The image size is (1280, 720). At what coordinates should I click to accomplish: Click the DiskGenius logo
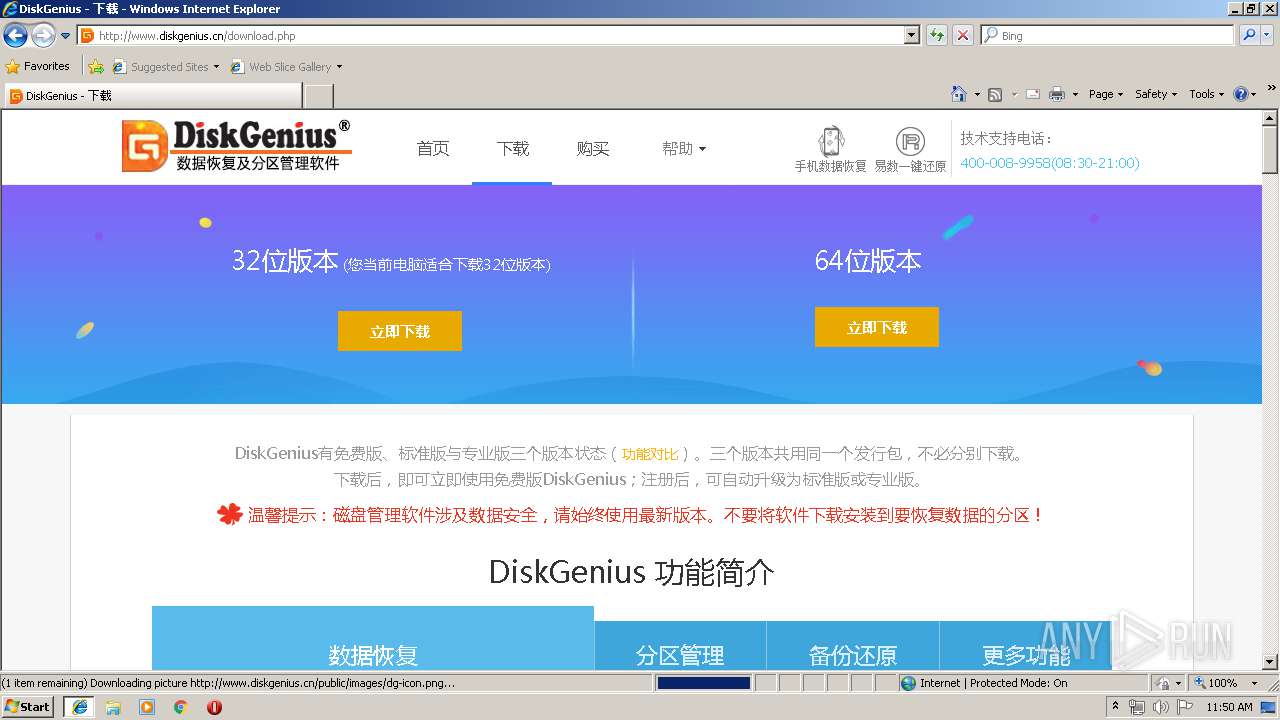pos(237,146)
